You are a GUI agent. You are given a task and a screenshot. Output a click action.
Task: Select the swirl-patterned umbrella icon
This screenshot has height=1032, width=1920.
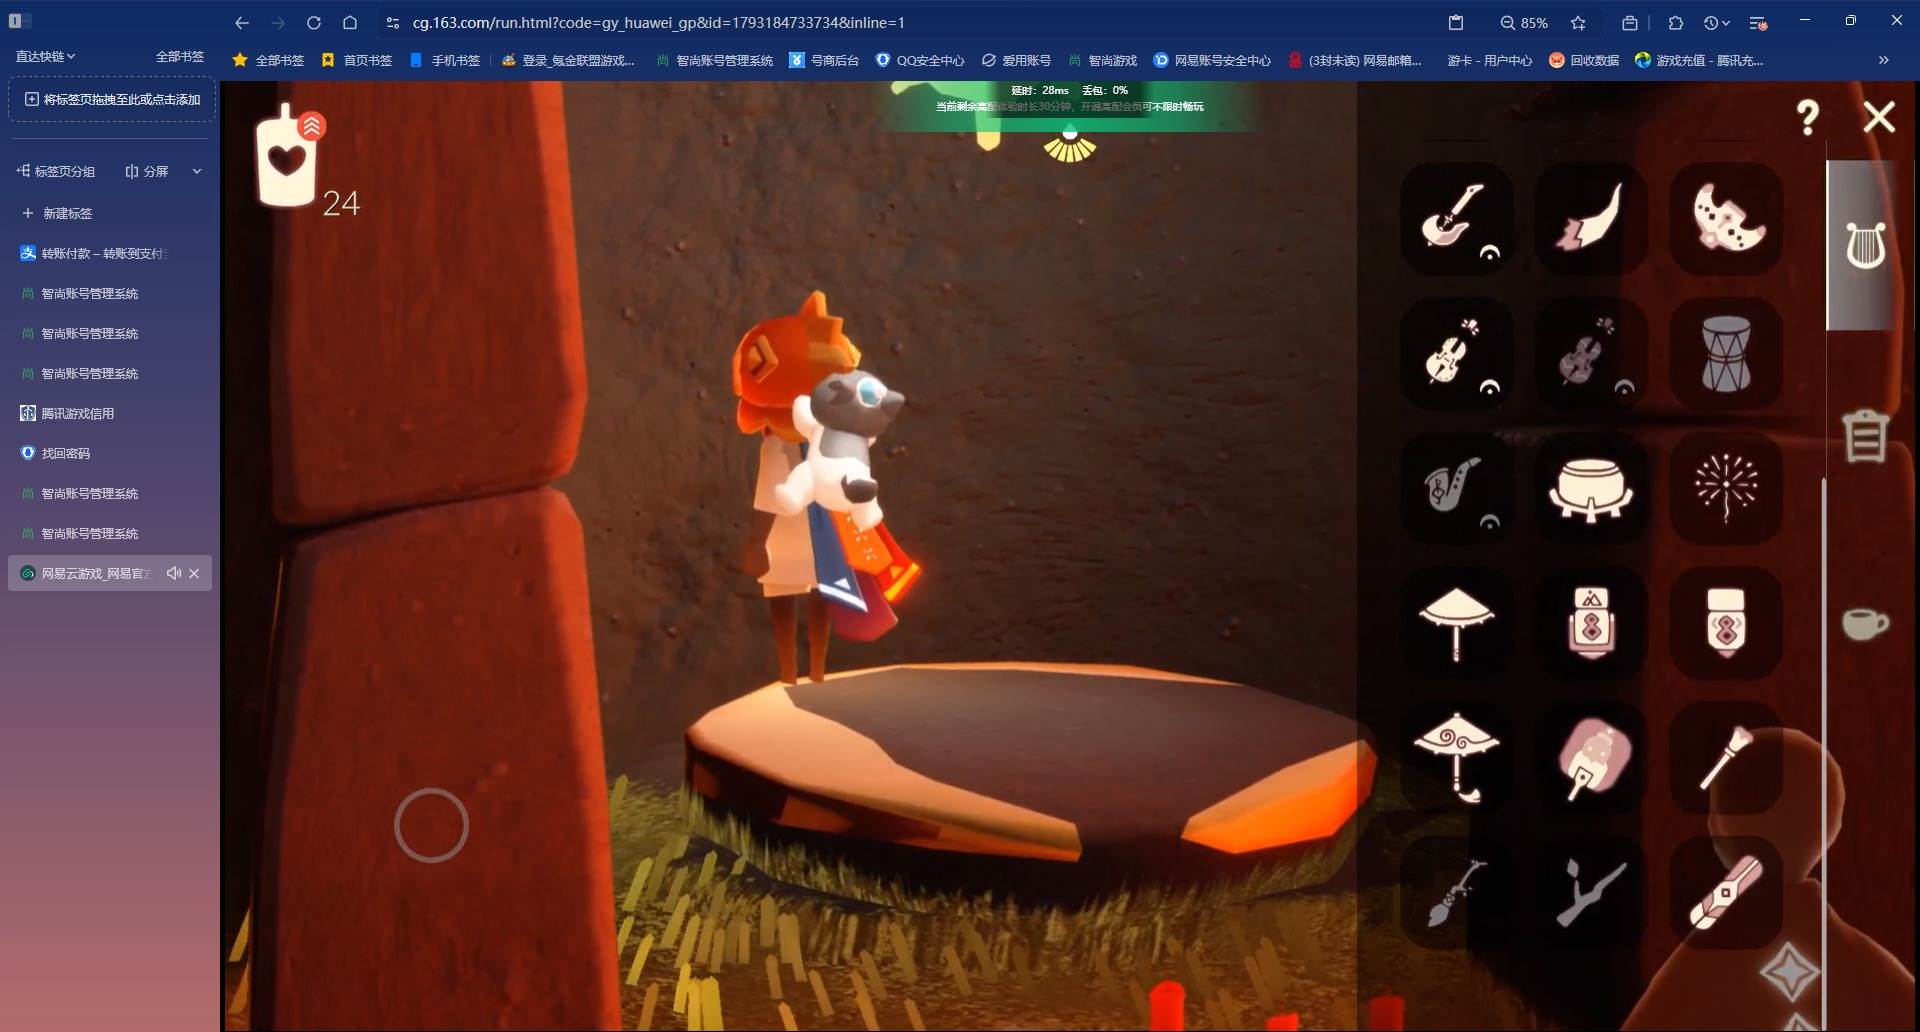coord(1455,757)
